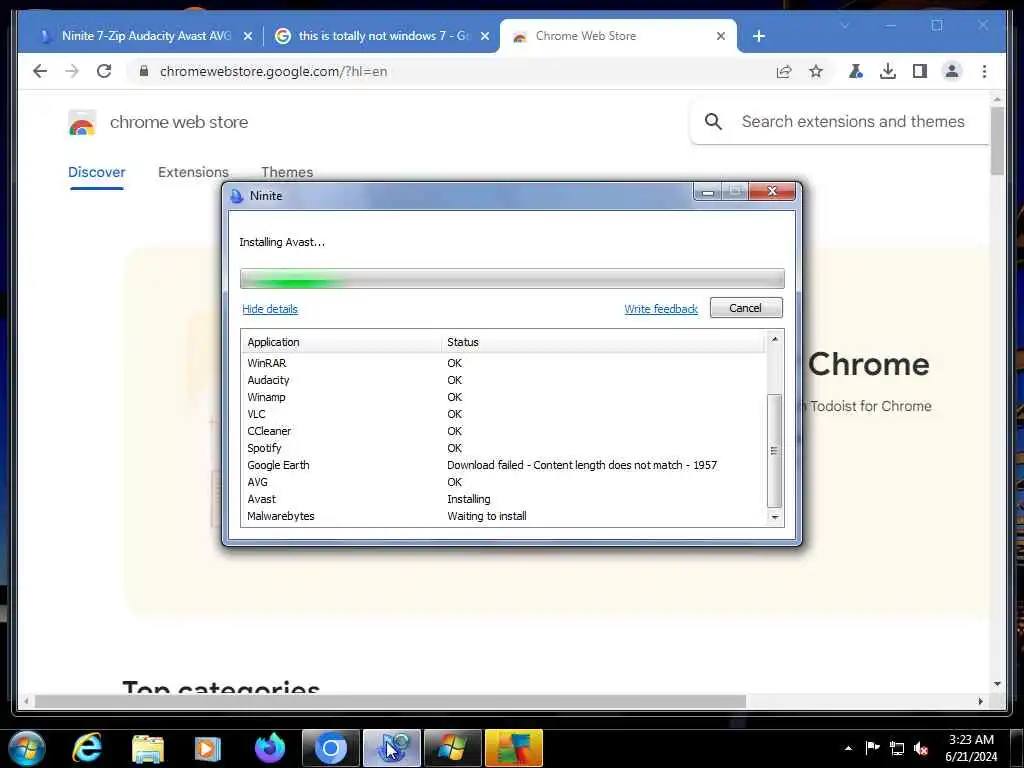1024x768 pixels.
Task: Click the search magnifier icon in the store
Action: (x=713, y=121)
